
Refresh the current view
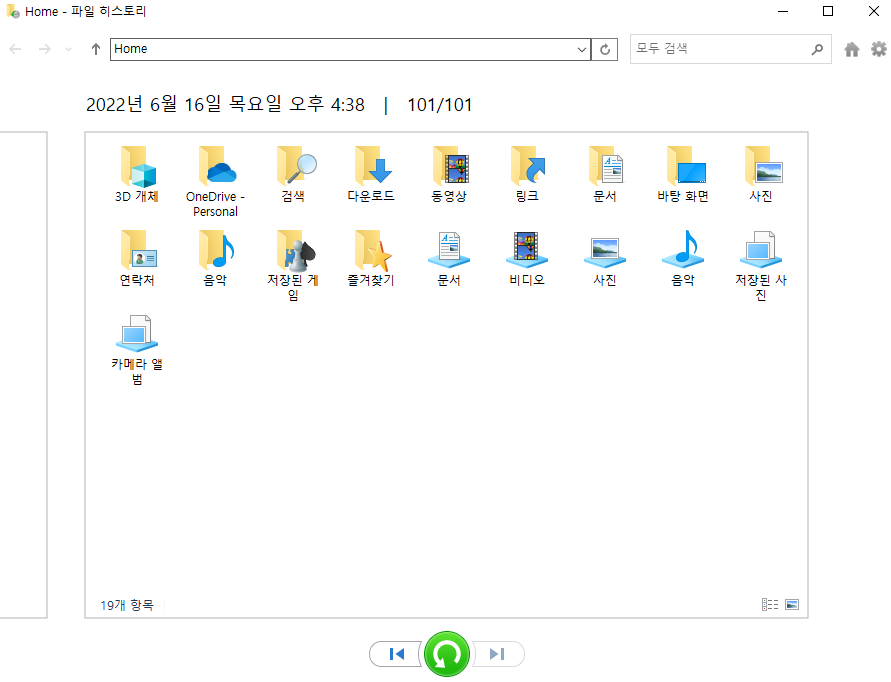point(605,48)
